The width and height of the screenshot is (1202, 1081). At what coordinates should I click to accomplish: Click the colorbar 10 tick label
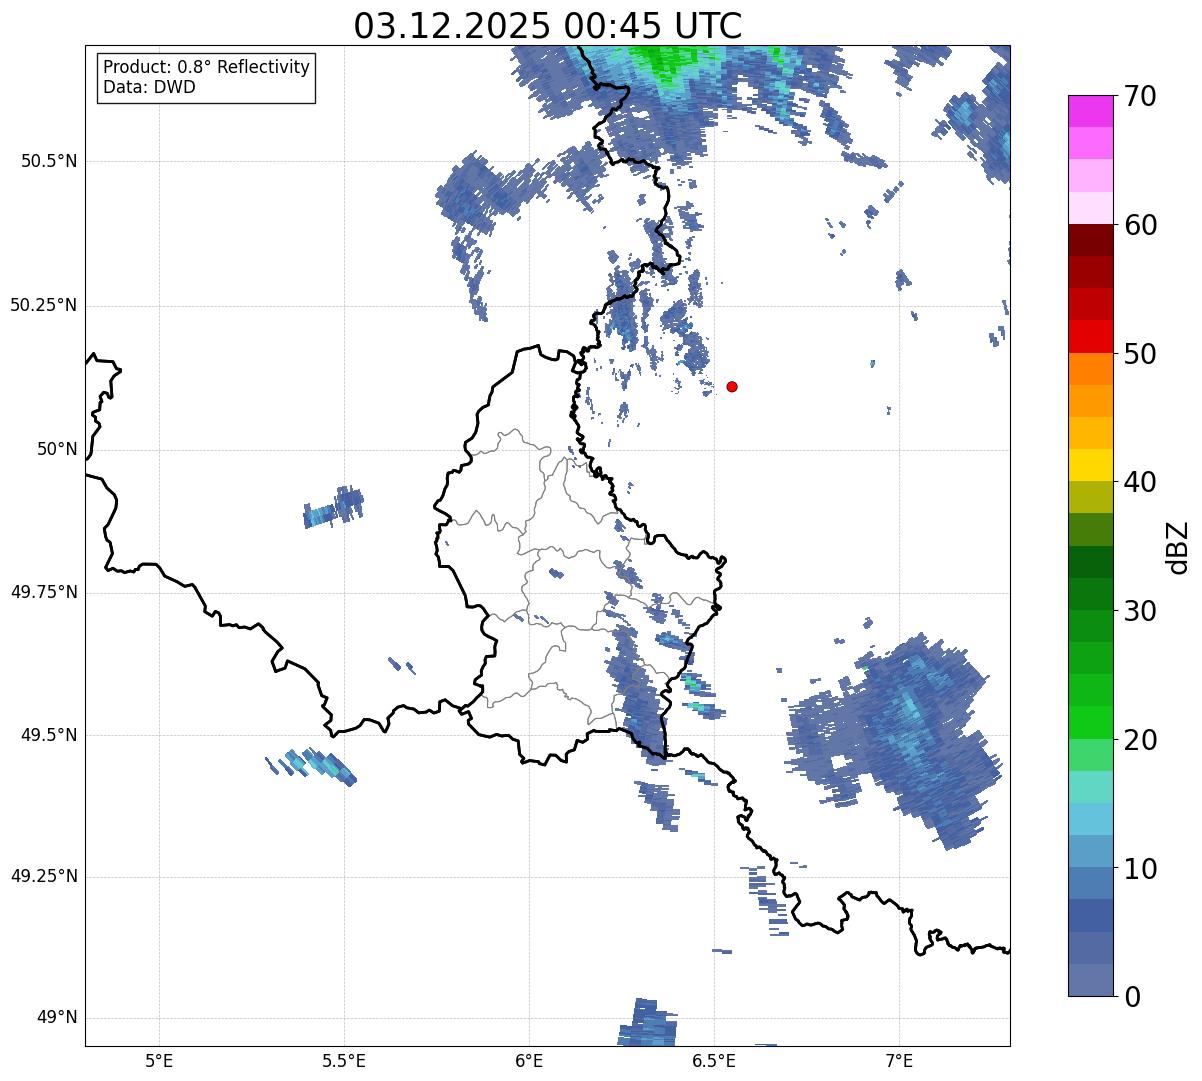[1140, 868]
